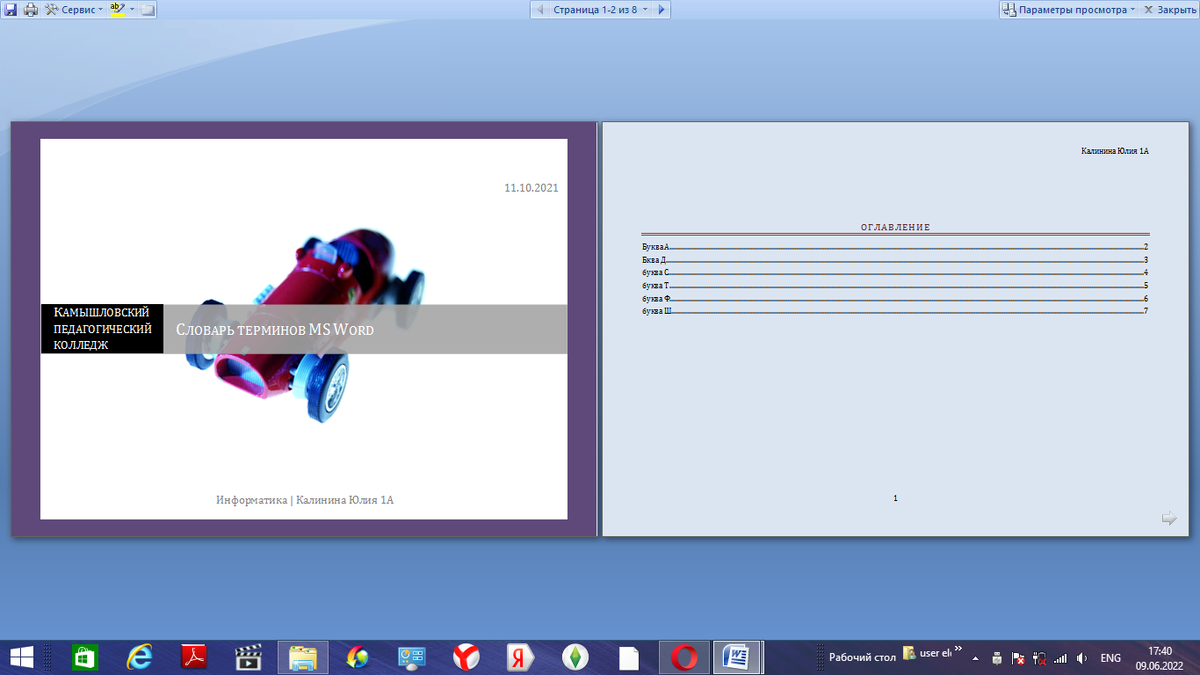
Task: Launch Internet Explorer from taskbar
Action: [139, 657]
